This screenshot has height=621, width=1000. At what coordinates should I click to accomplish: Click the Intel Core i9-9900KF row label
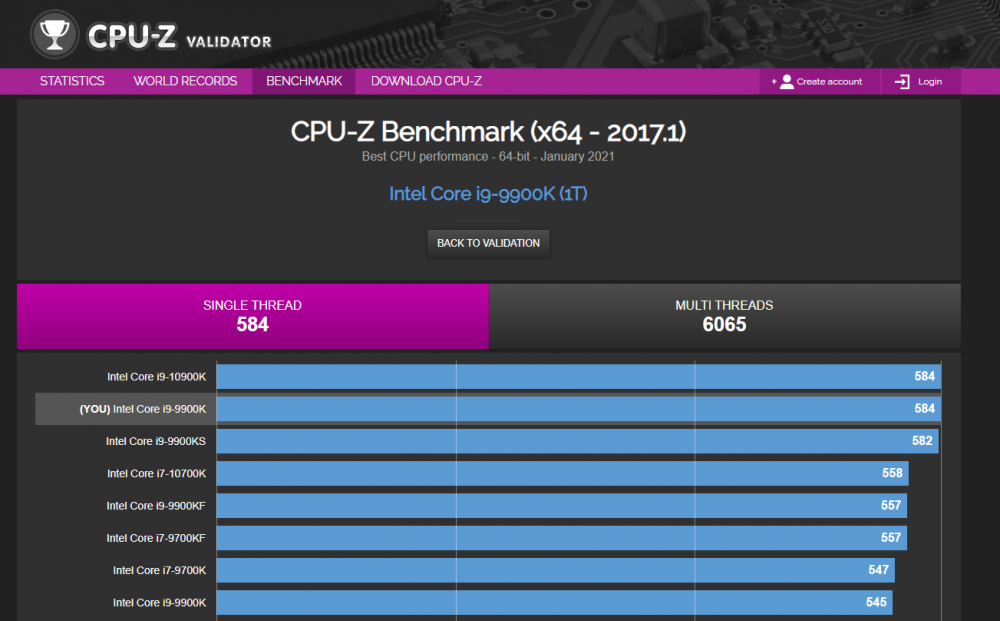tap(156, 506)
